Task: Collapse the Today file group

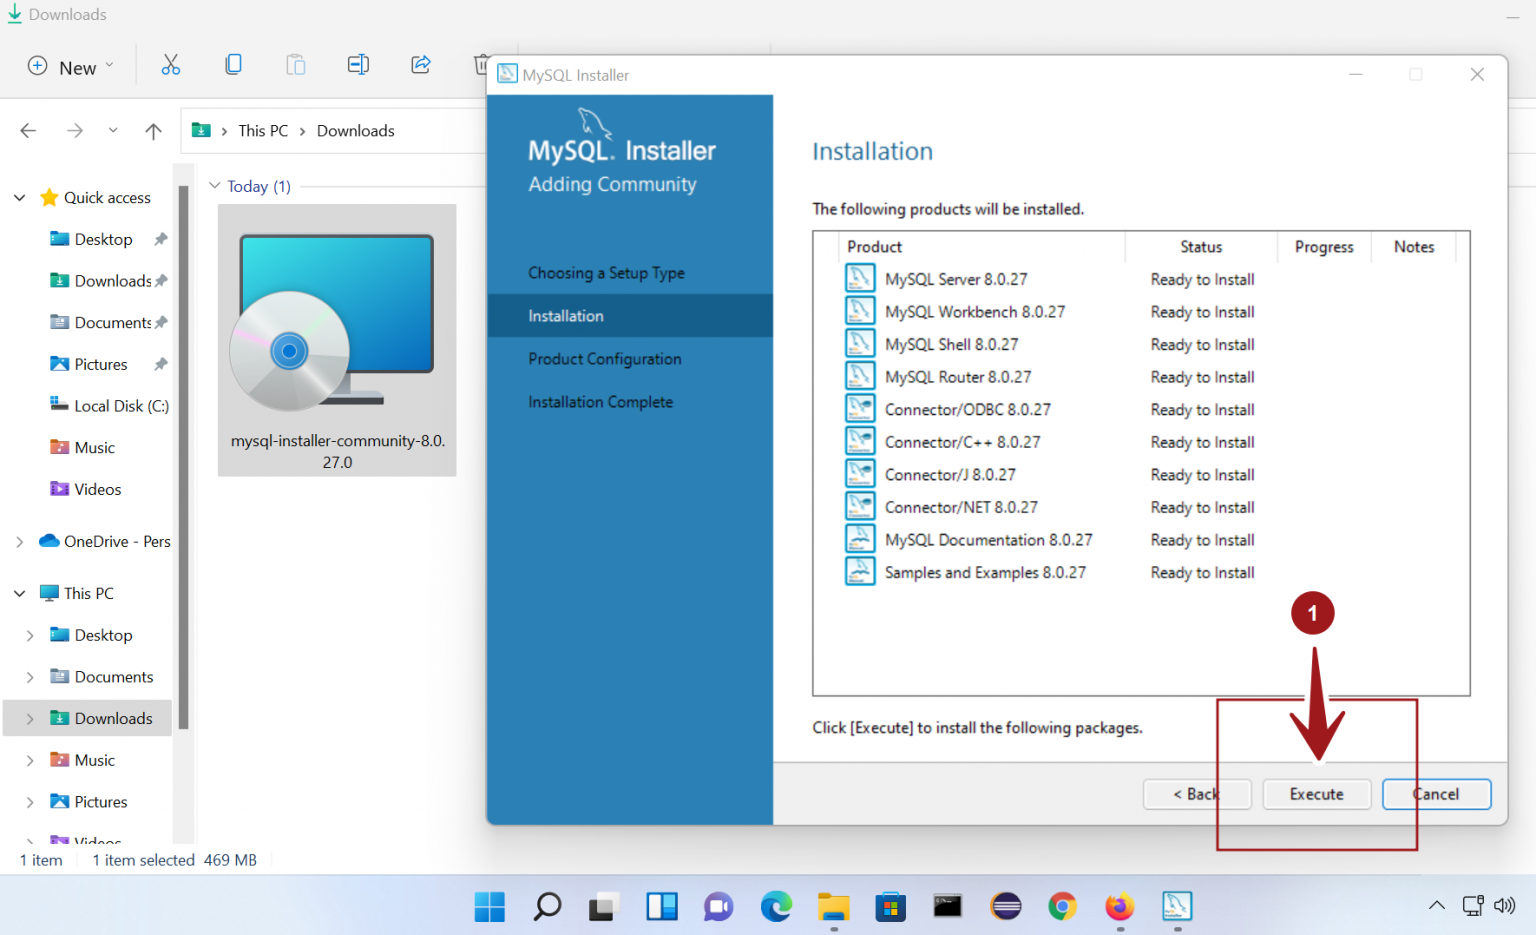Action: (x=214, y=186)
